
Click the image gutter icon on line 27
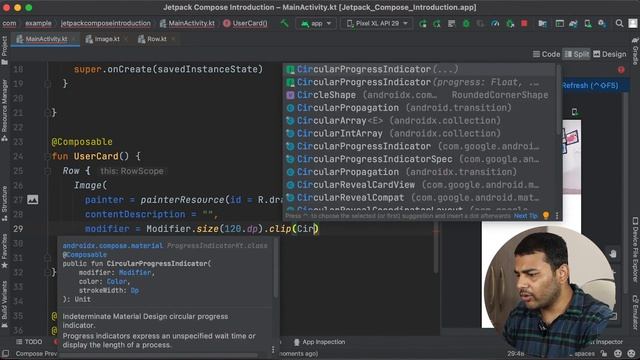tap(33, 200)
